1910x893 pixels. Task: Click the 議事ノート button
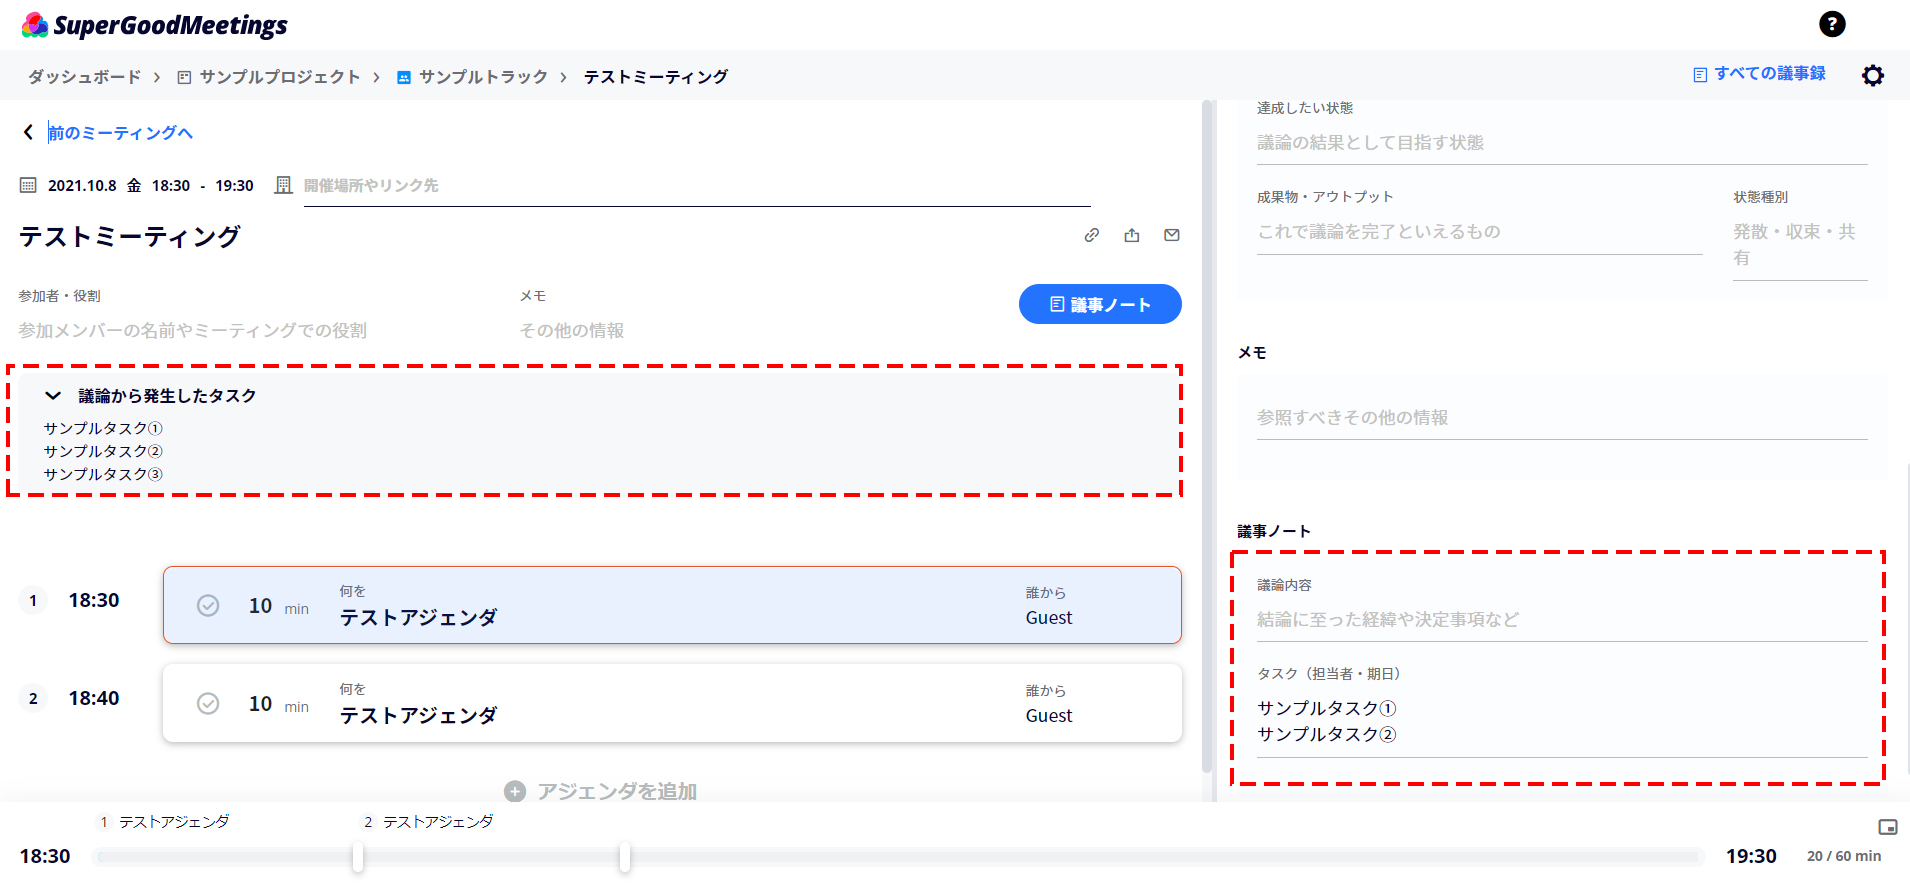(1099, 304)
